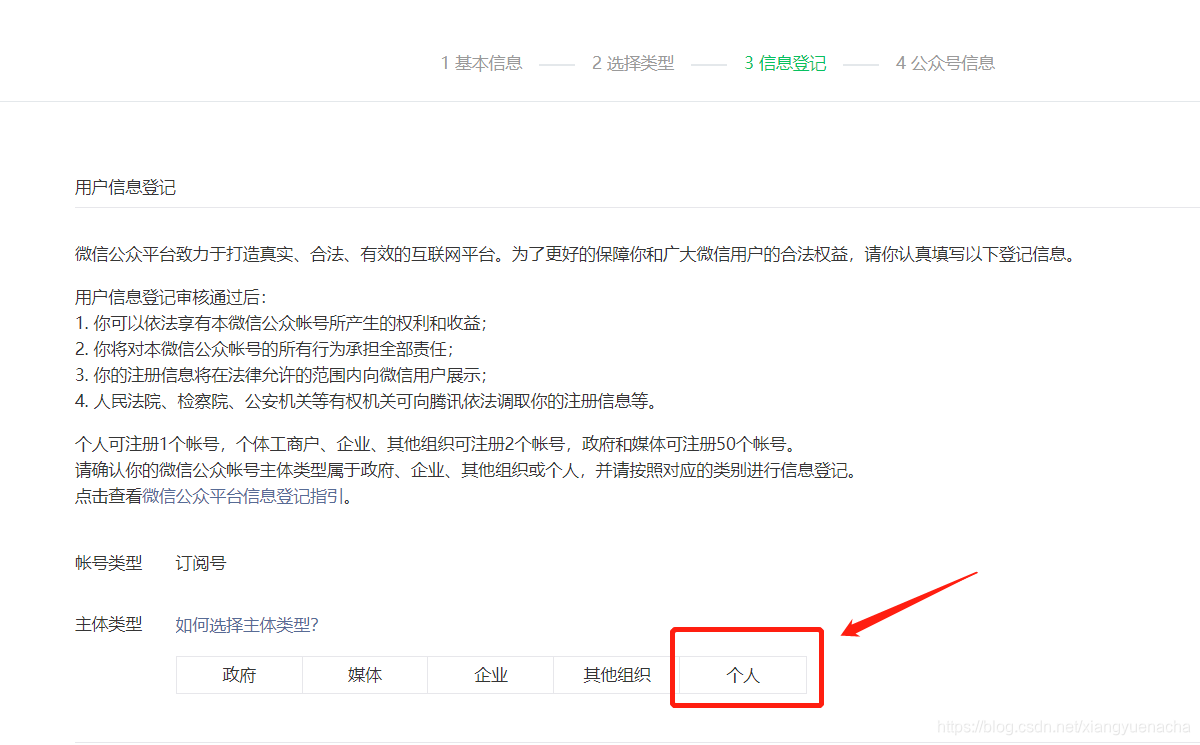Click the 订阅号 account type value
This screenshot has width=1200, height=745.
[201, 563]
